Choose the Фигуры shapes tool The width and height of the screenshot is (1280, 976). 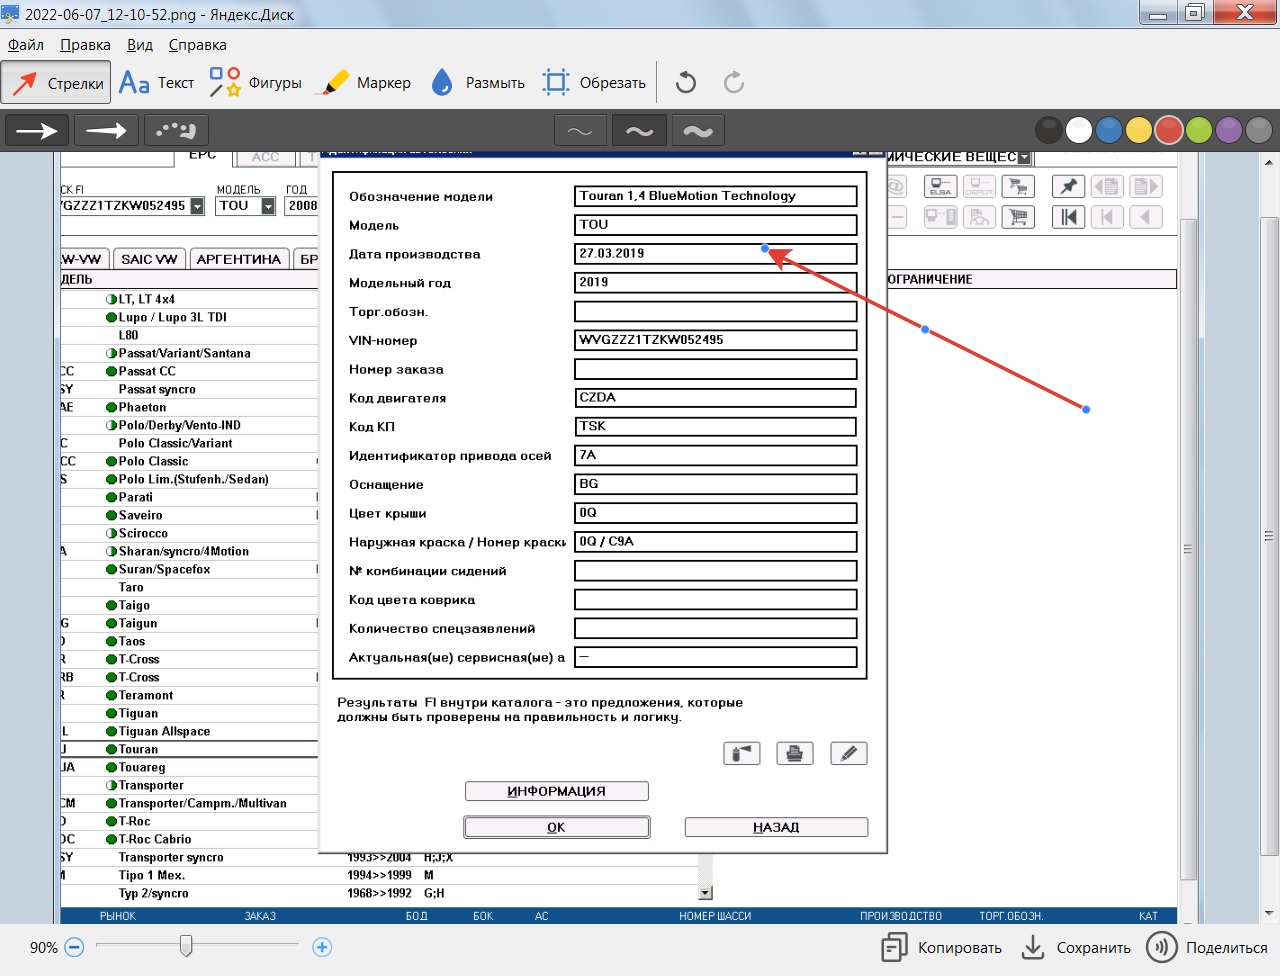pos(255,83)
